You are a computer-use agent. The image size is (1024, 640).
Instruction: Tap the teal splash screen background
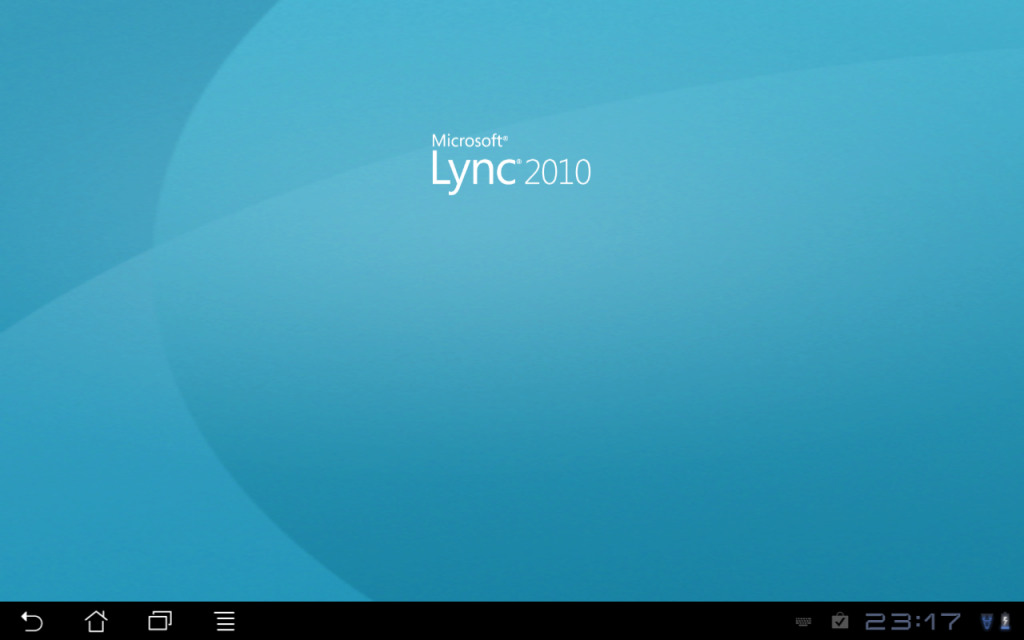pos(512,400)
